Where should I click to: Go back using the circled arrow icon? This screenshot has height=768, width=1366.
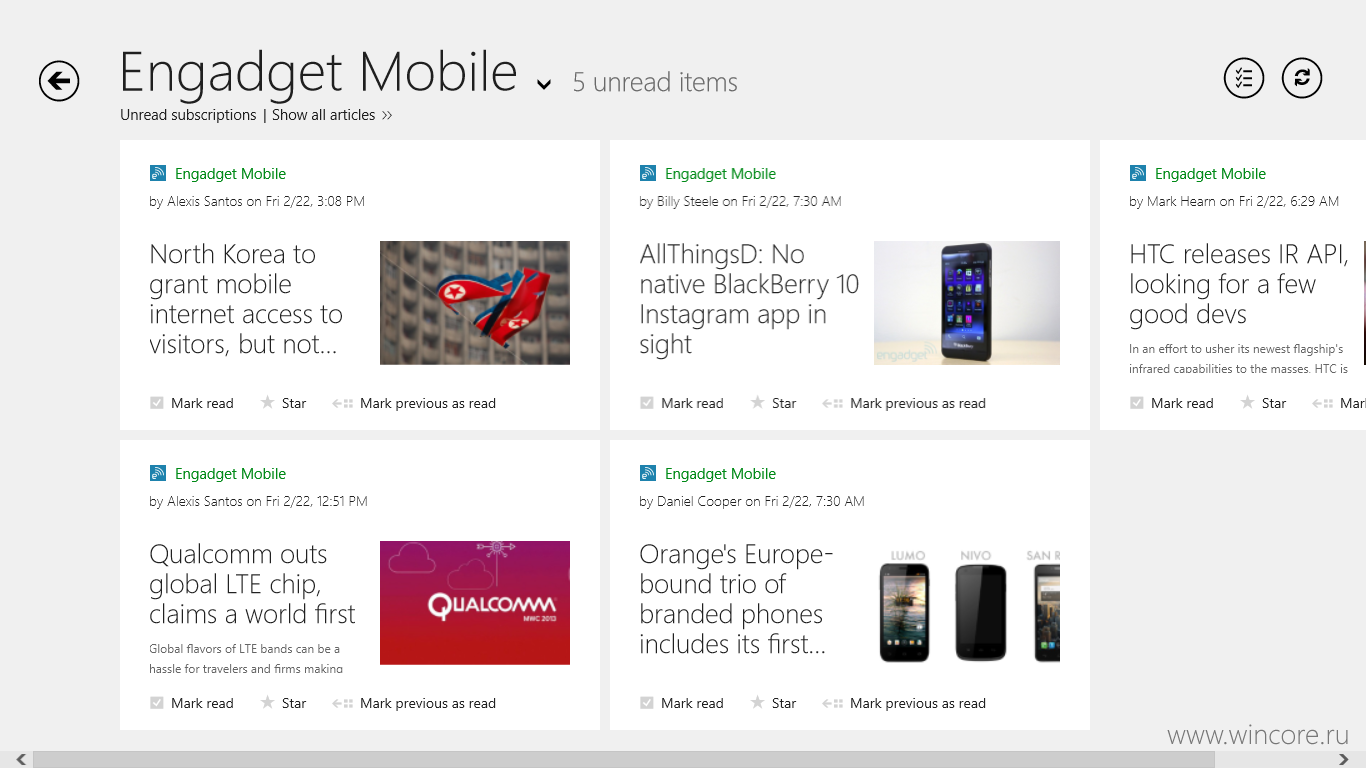pyautogui.click(x=59, y=81)
